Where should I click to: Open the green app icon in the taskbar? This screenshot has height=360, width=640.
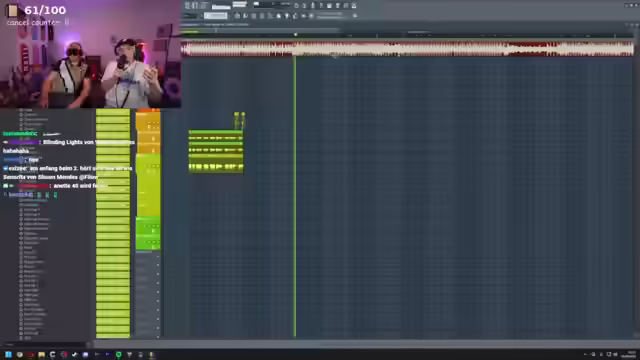coord(118,355)
